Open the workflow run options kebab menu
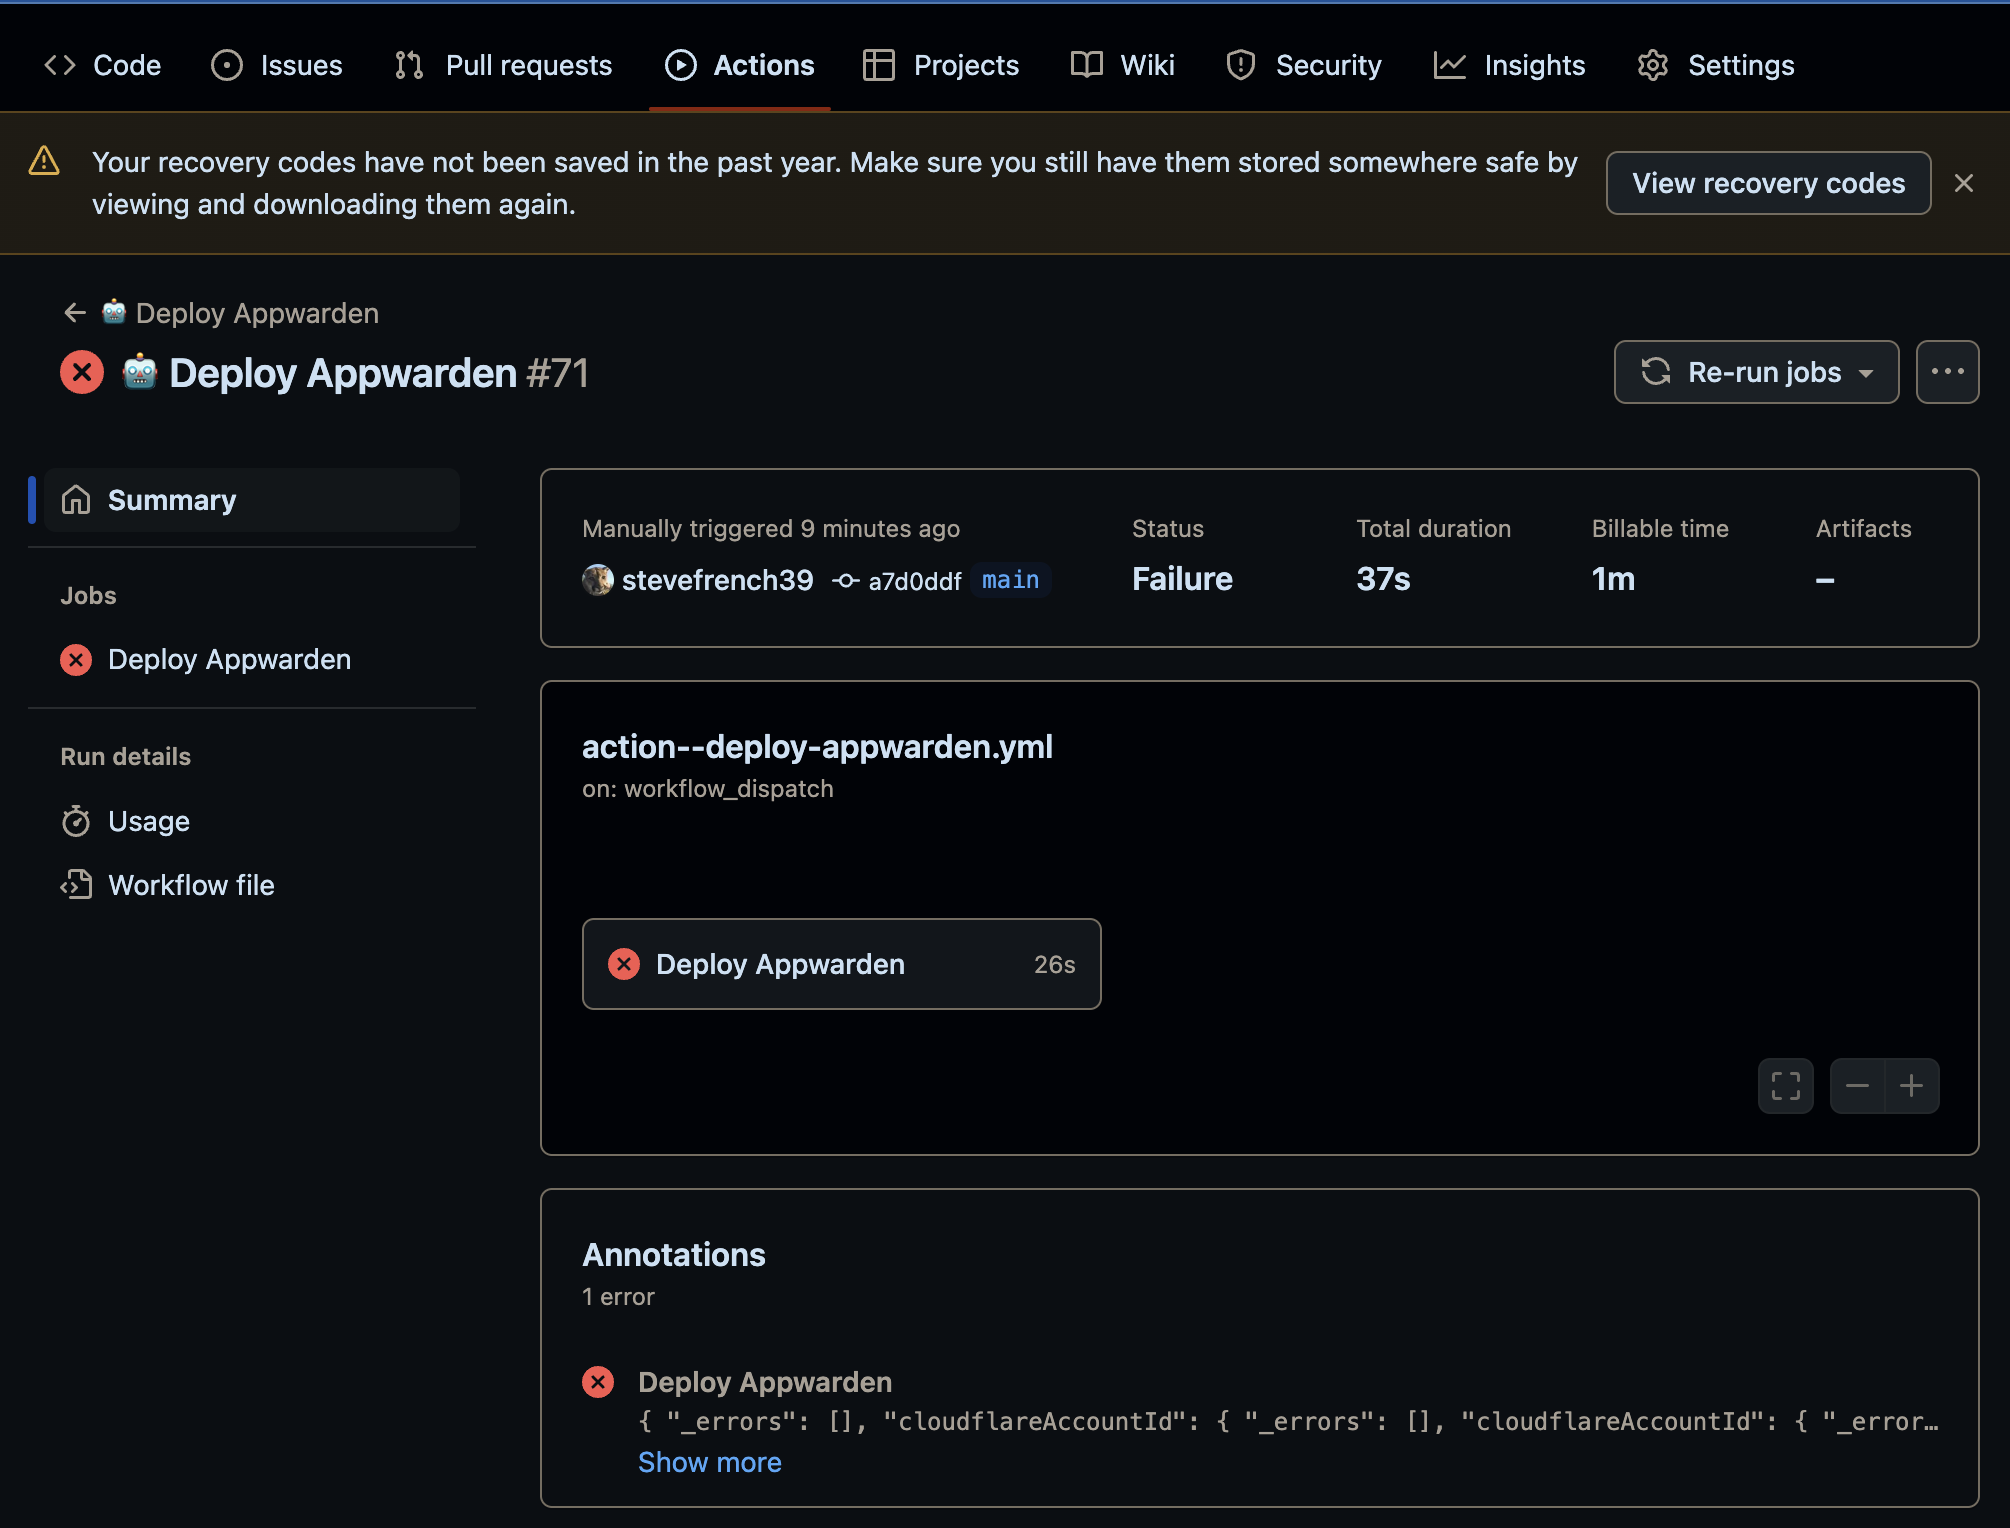This screenshot has width=2010, height=1528. pos(1947,372)
